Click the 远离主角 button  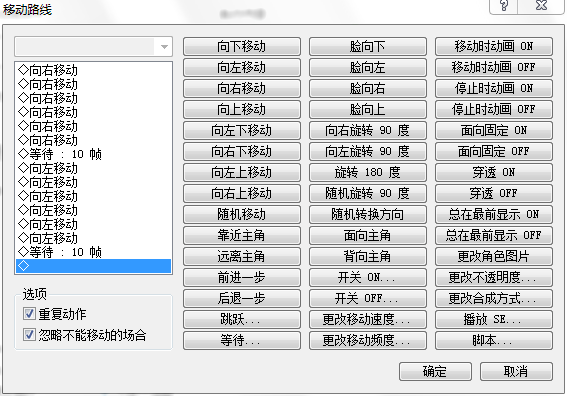(x=242, y=256)
